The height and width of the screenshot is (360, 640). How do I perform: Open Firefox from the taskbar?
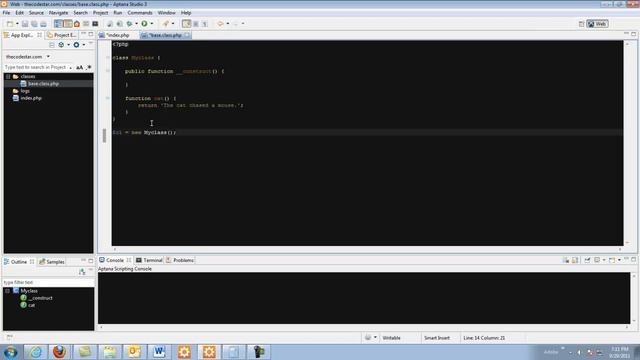click(x=60, y=351)
